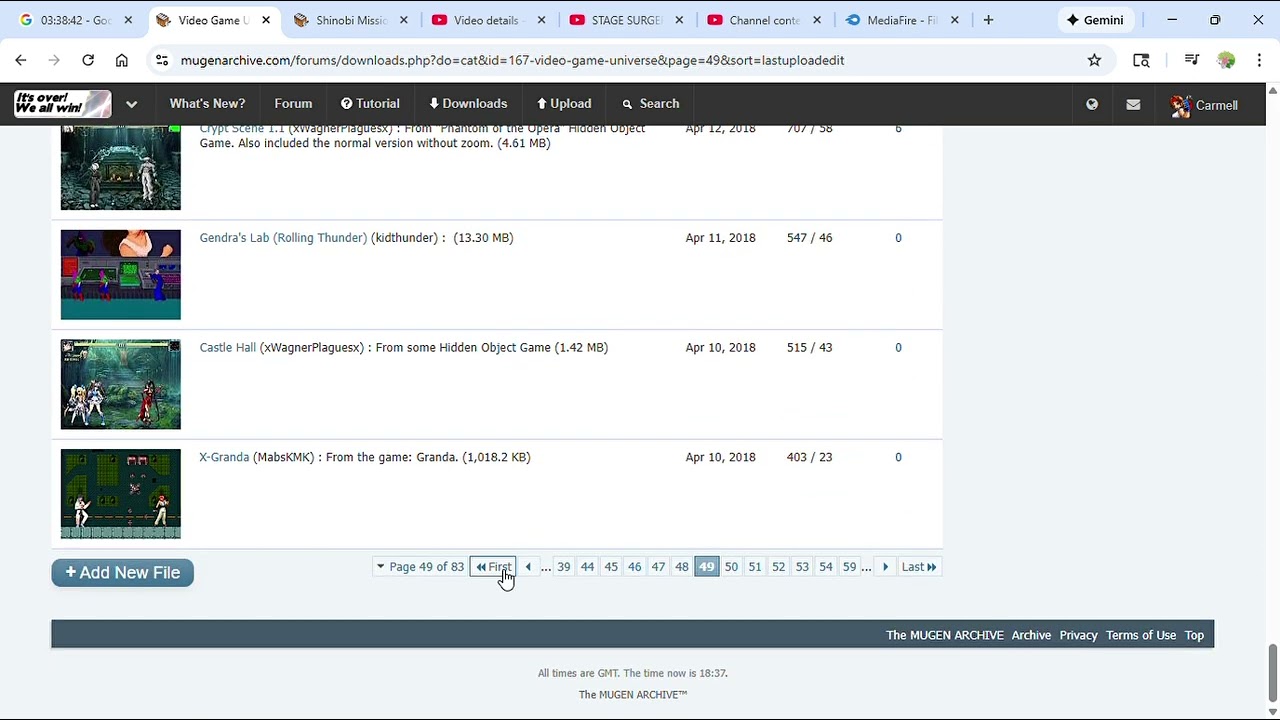Viewport: 1280px width, 720px height.
Task: Go to page 39
Action: click(x=564, y=567)
